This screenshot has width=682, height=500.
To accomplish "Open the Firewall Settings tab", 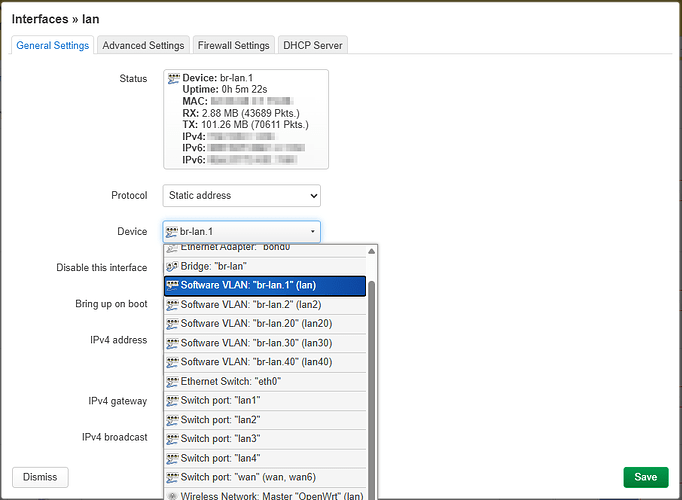I will click(232, 45).
